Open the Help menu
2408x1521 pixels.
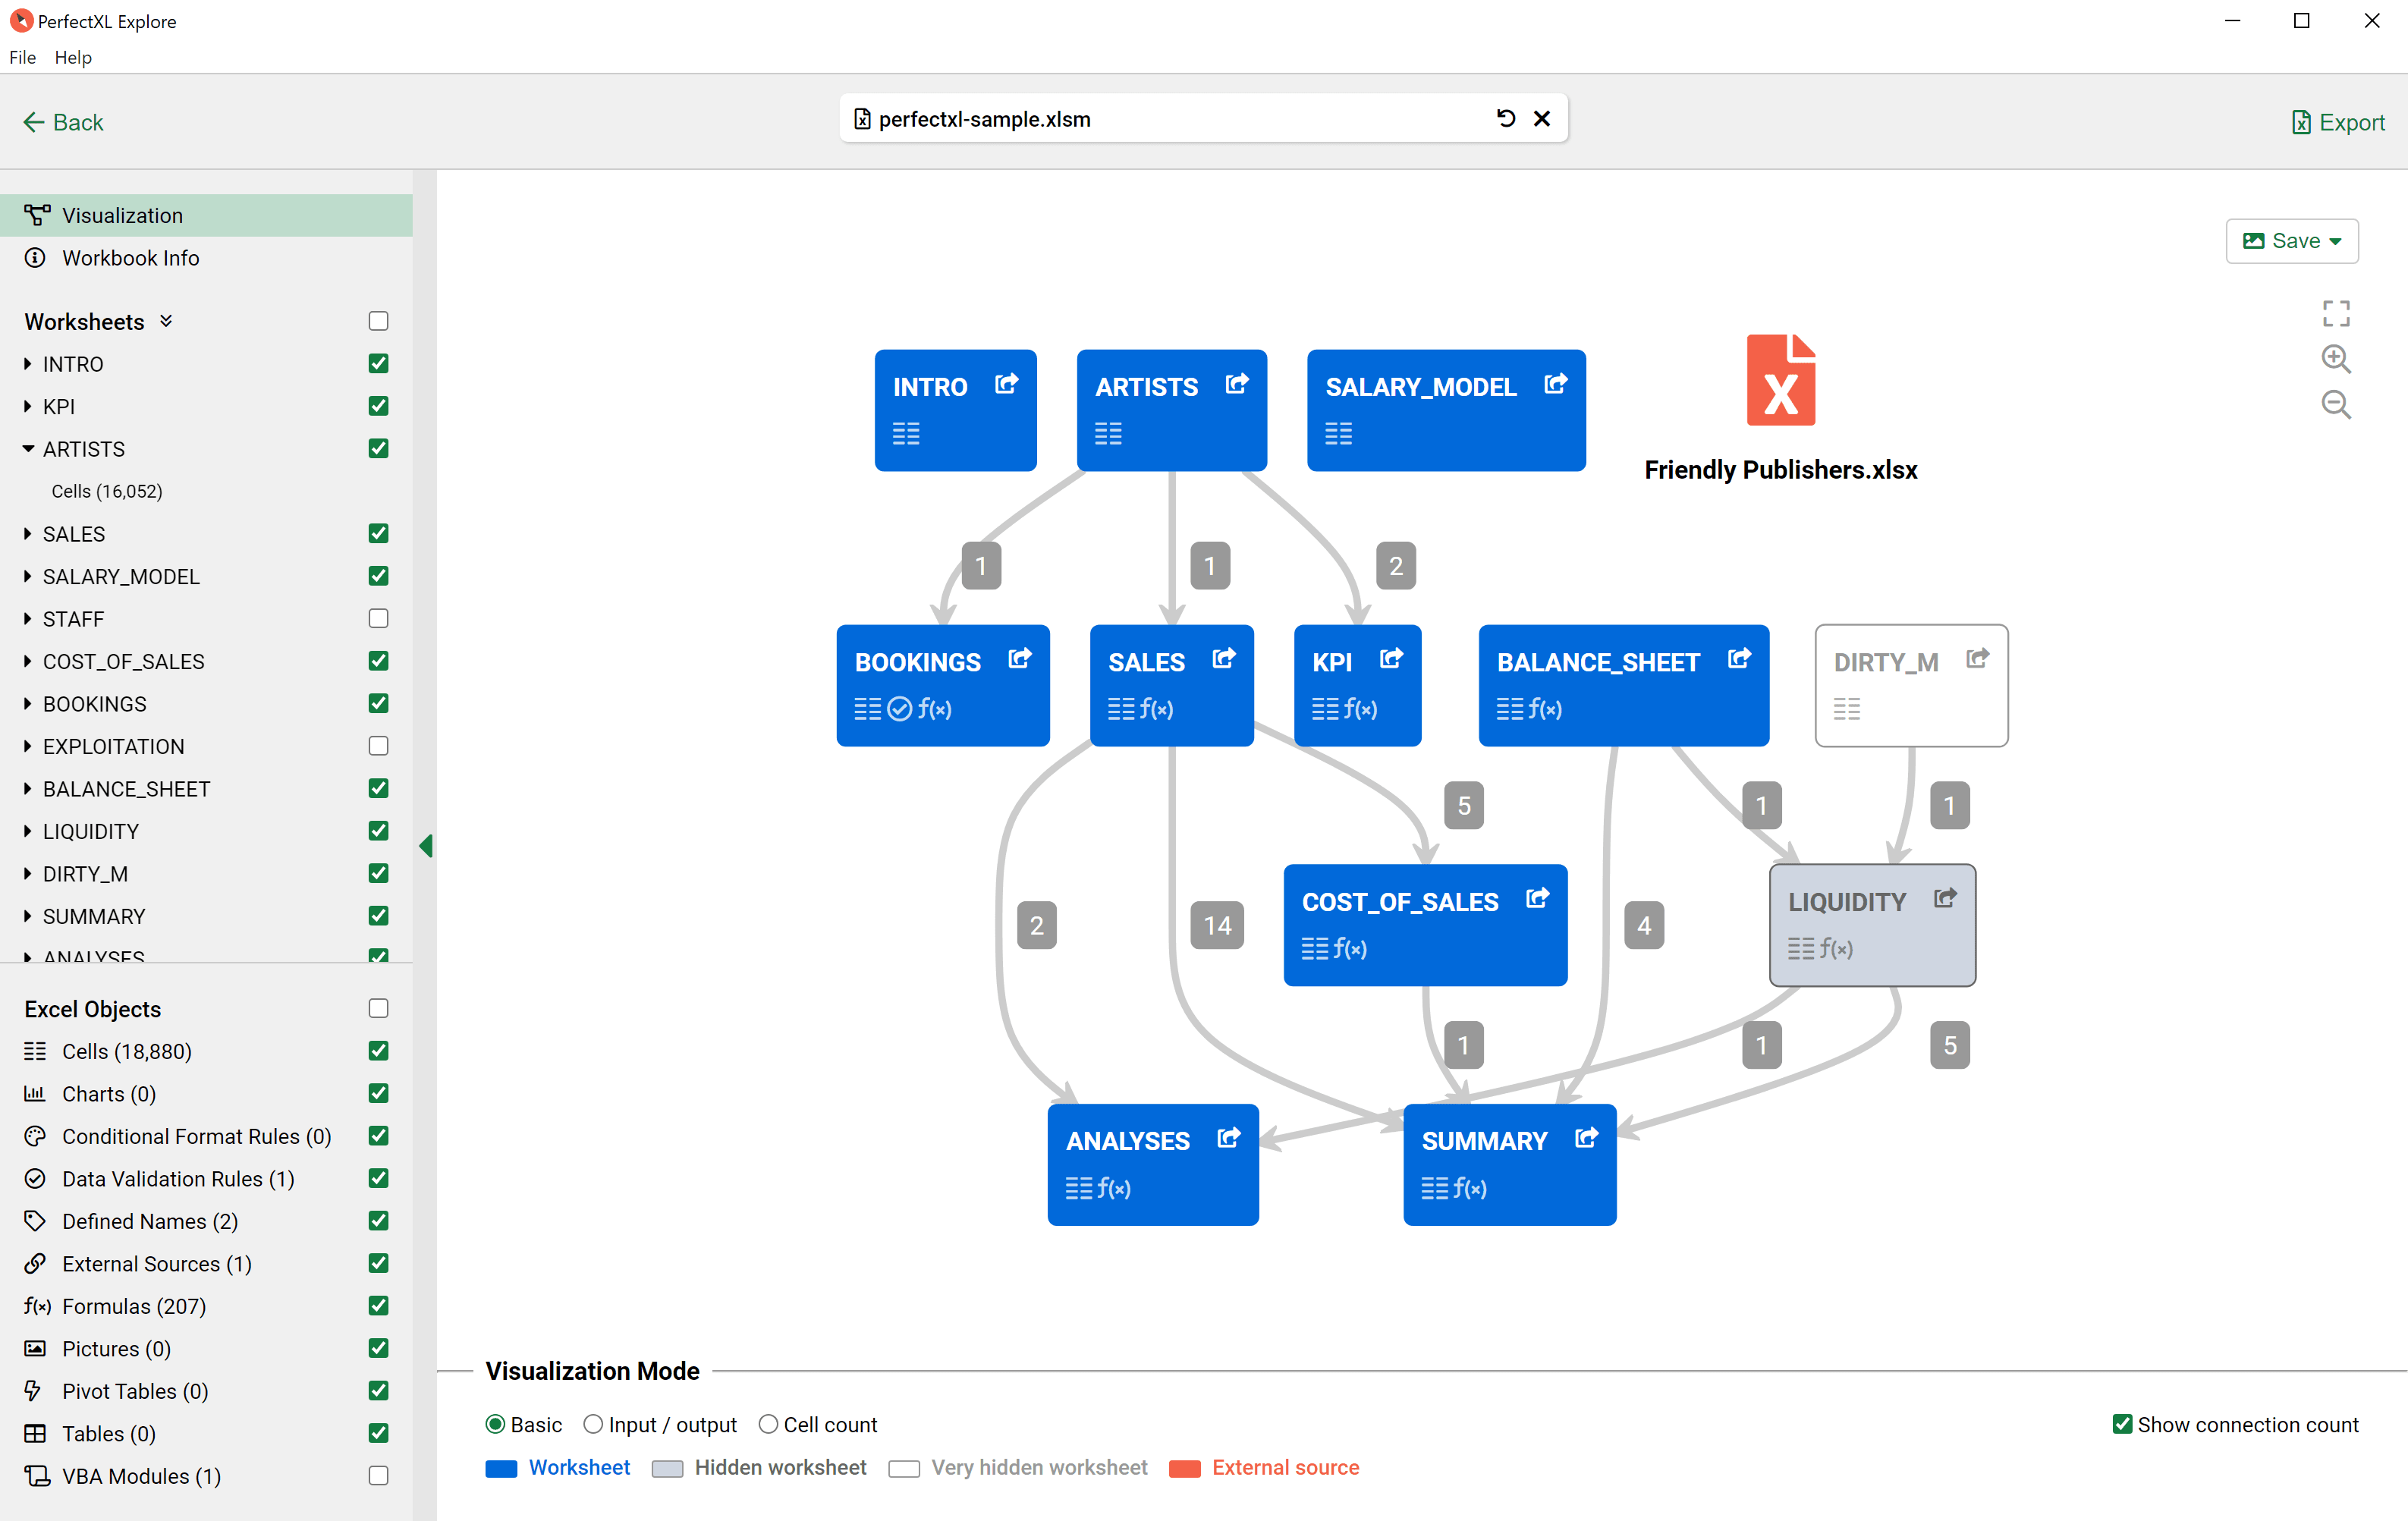point(73,57)
